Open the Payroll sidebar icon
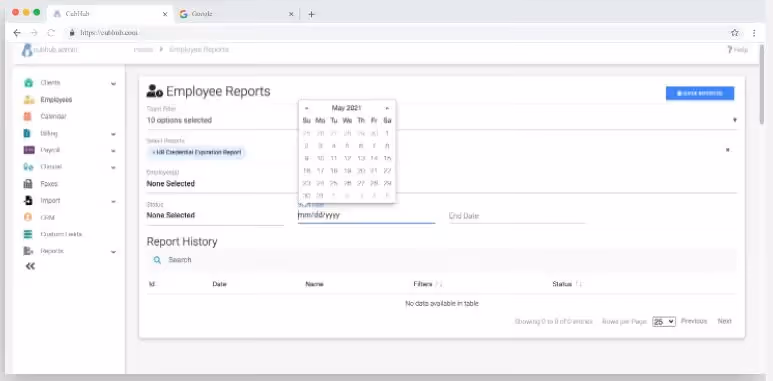 29,150
